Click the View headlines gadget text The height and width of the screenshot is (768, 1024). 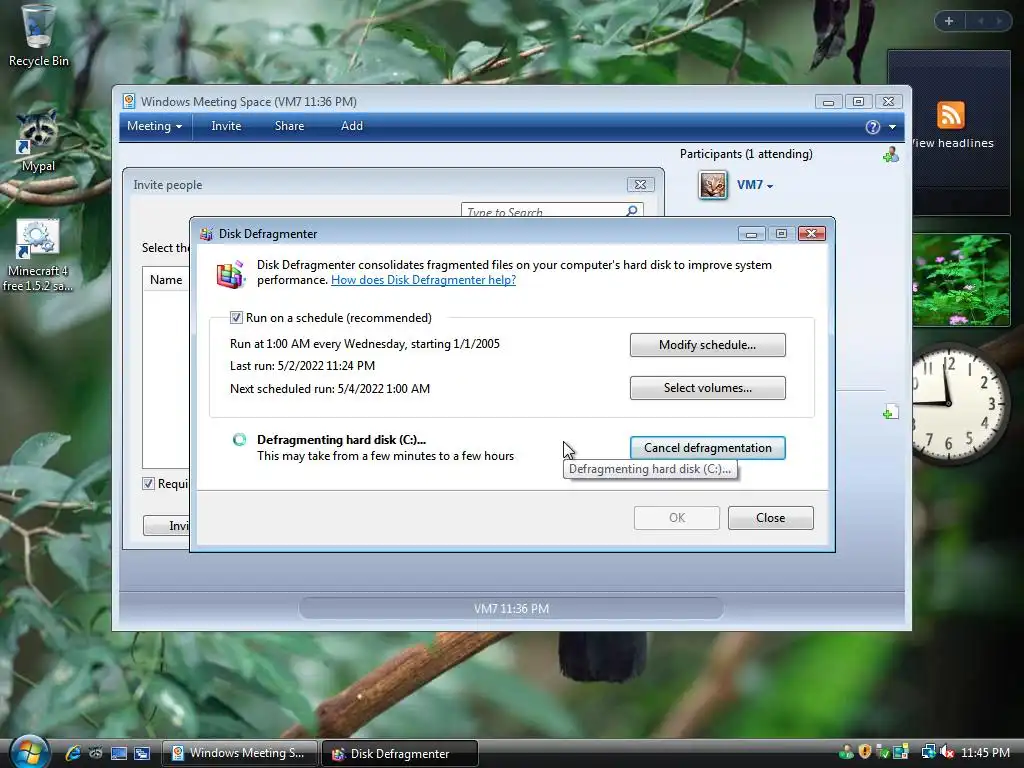(x=953, y=143)
